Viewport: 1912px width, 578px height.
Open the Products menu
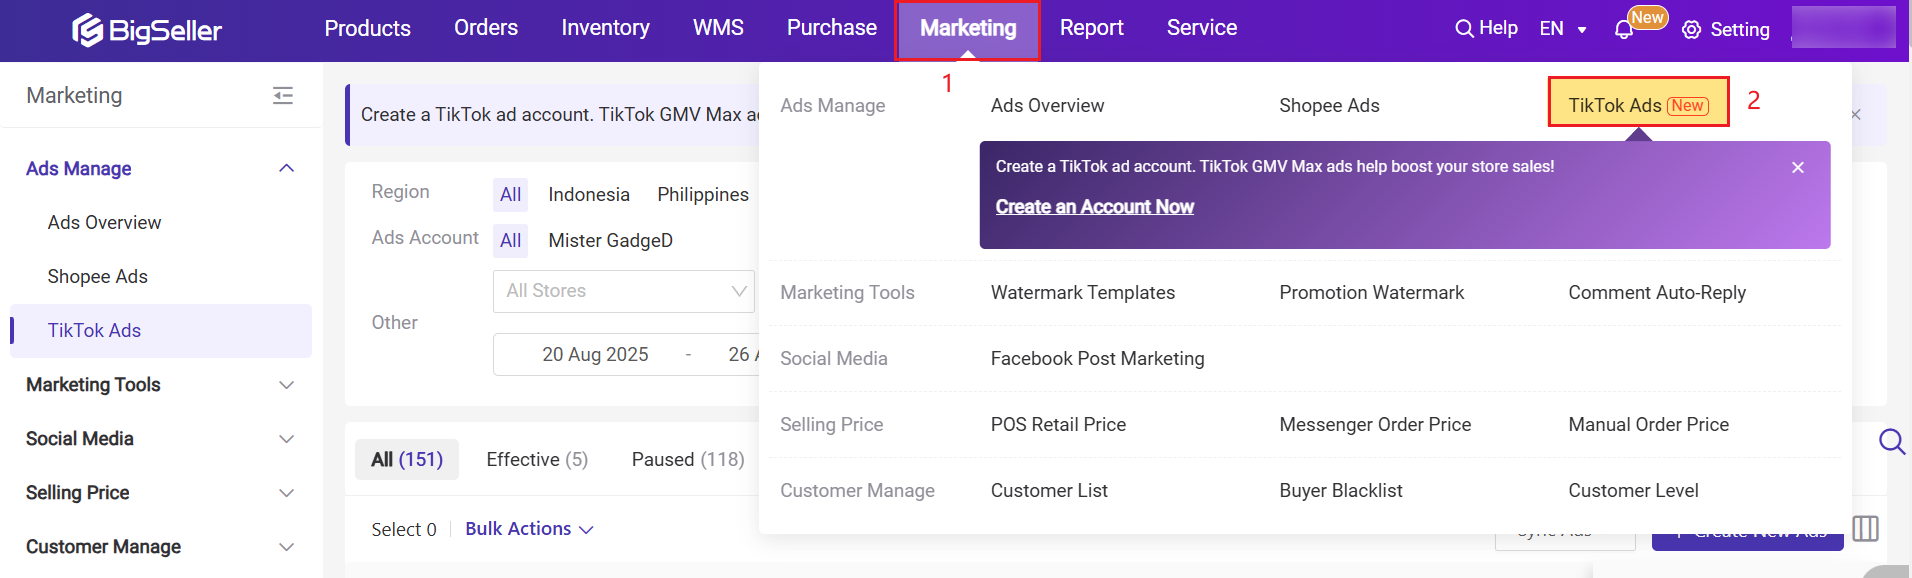tap(367, 28)
